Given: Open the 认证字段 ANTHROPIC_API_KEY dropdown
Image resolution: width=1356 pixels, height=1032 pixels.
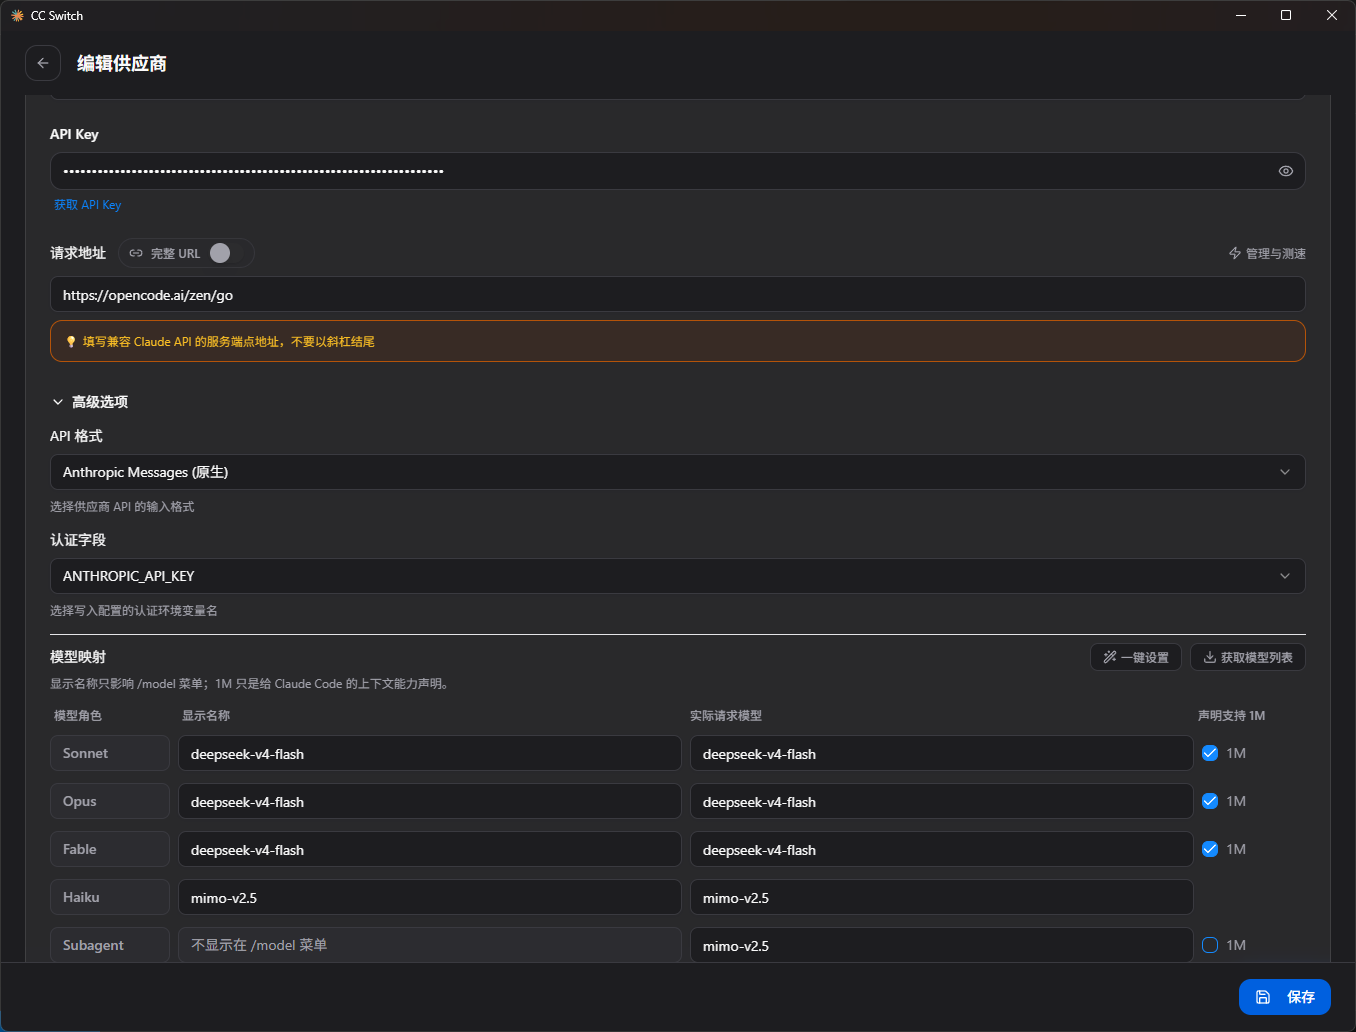Looking at the screenshot, I should [677, 576].
